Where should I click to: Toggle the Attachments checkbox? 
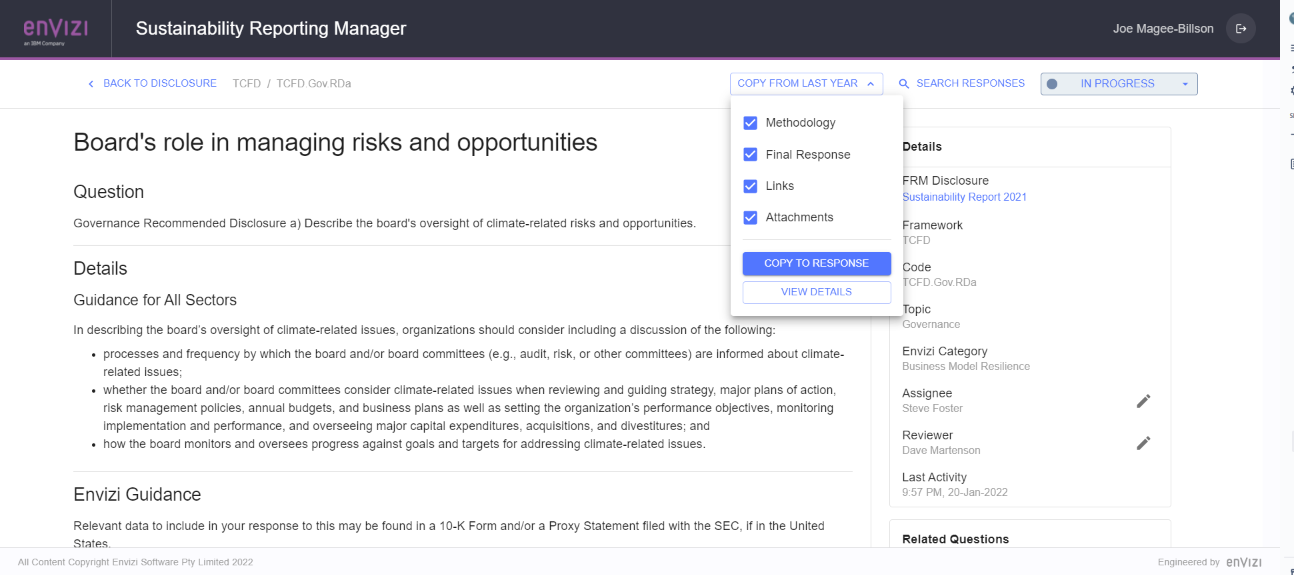pos(750,217)
